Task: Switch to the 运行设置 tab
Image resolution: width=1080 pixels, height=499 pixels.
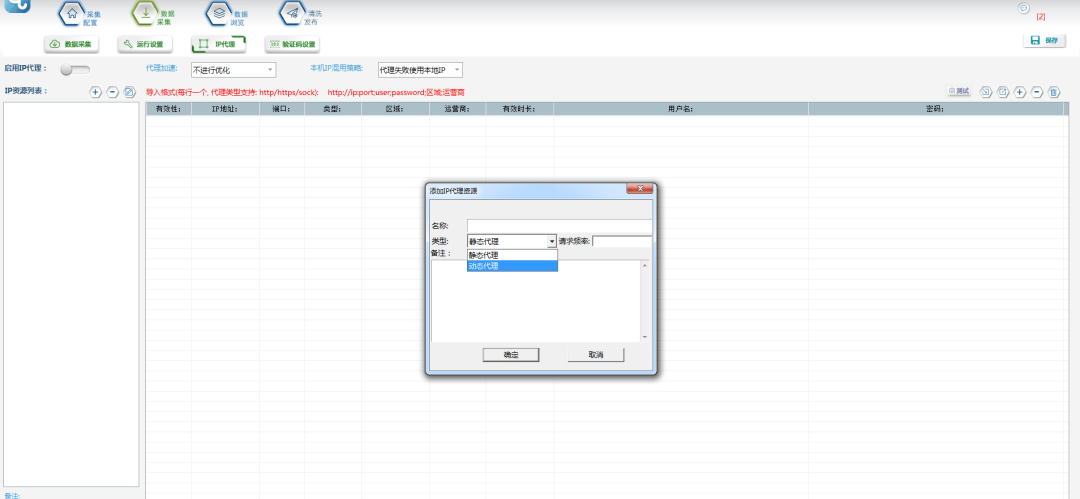Action: tap(144, 44)
